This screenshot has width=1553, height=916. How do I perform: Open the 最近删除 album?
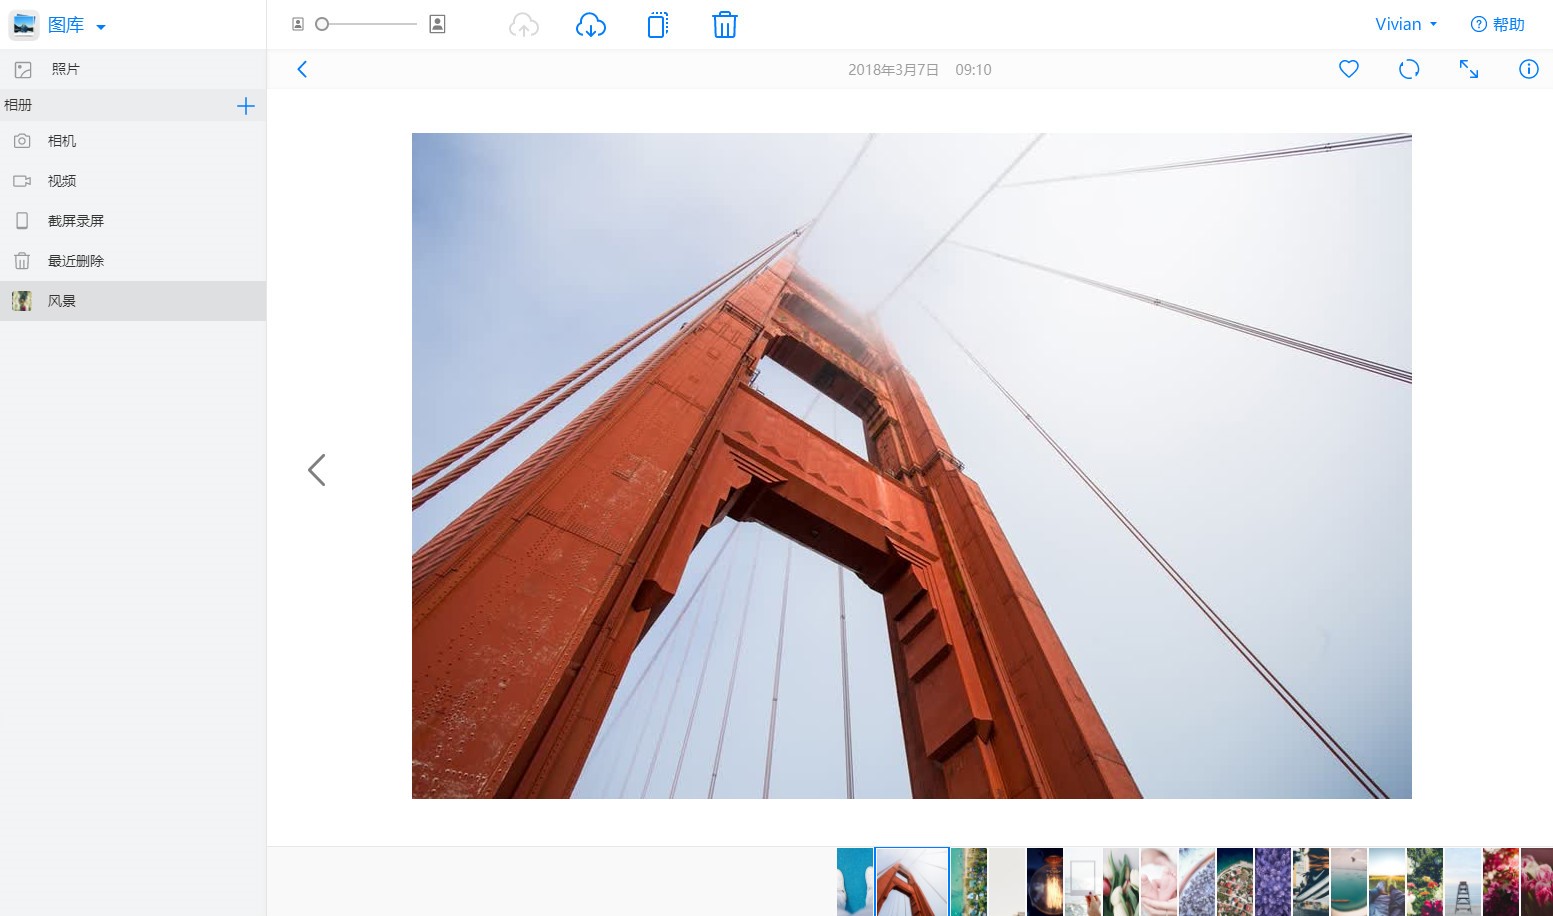(76, 261)
